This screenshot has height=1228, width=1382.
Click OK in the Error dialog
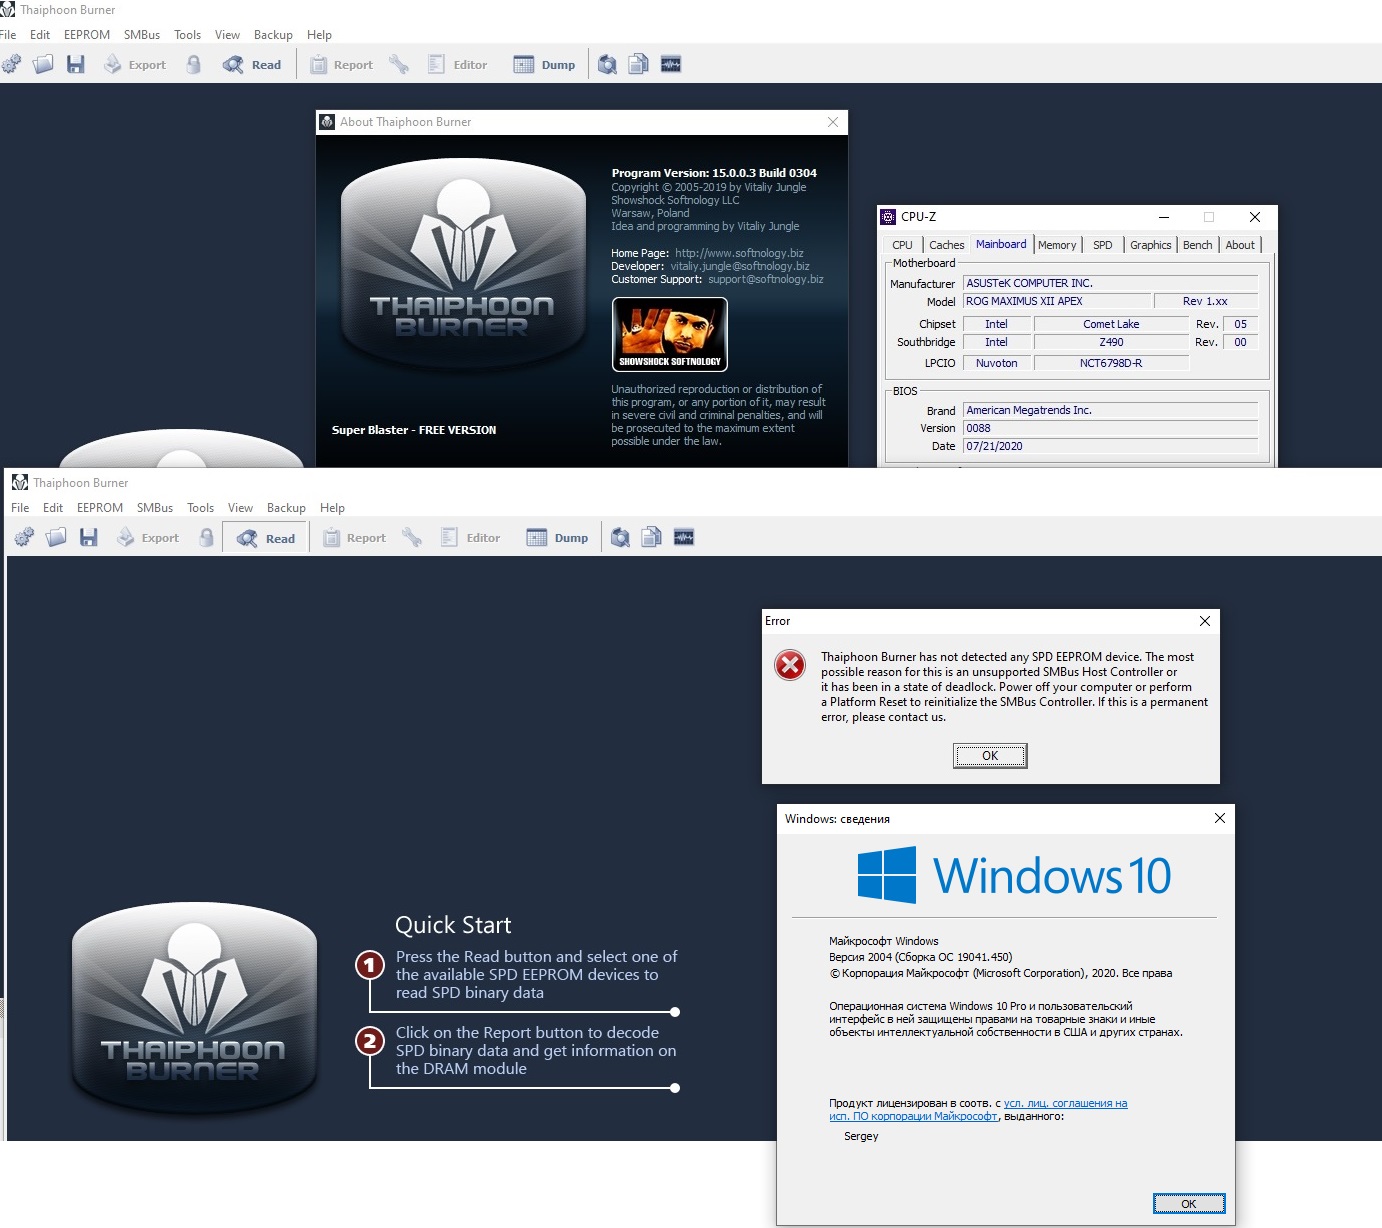click(990, 756)
